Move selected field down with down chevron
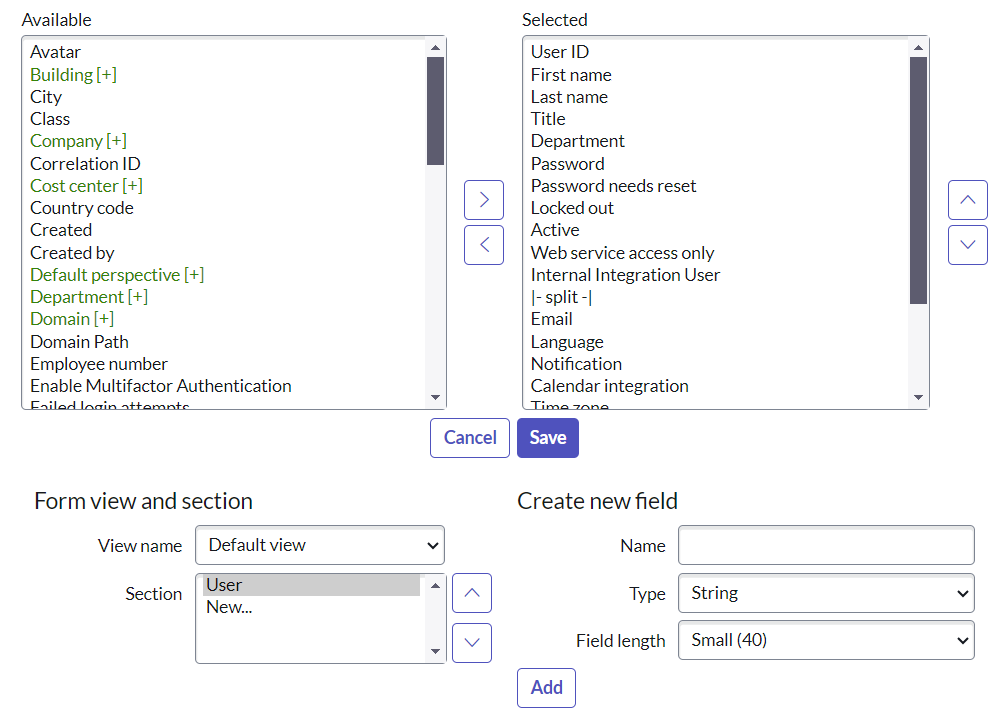1005x718 pixels. [967, 245]
